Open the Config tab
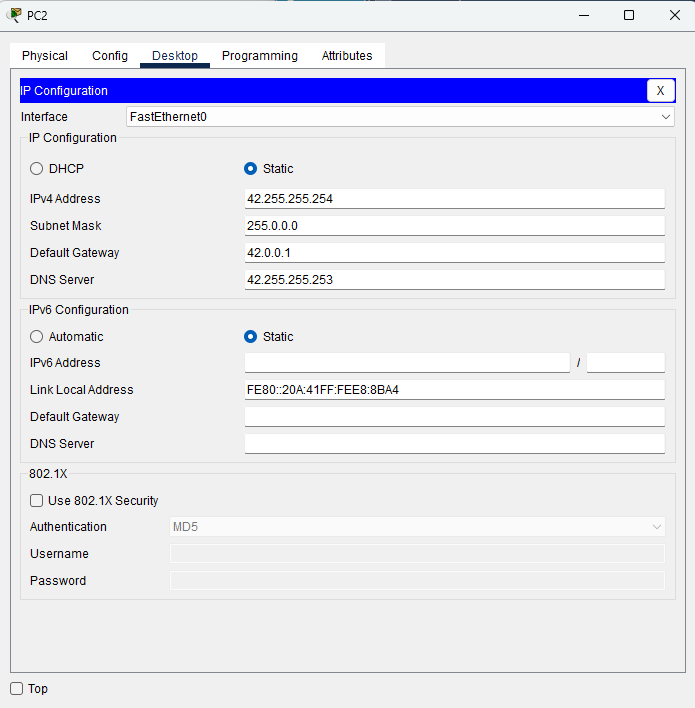The width and height of the screenshot is (695, 708). point(110,56)
